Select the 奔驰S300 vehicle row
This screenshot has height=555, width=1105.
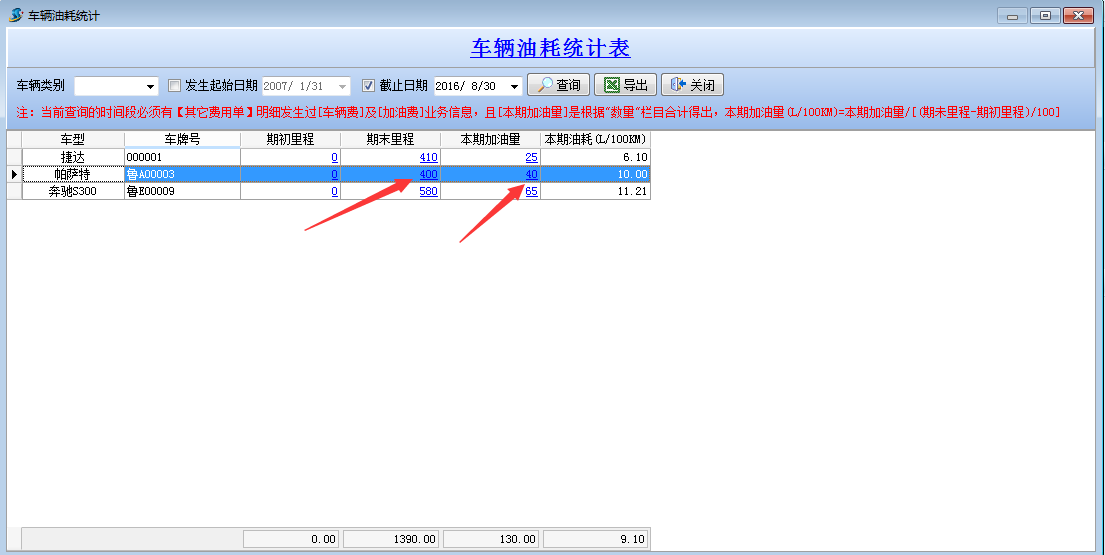pos(73,192)
